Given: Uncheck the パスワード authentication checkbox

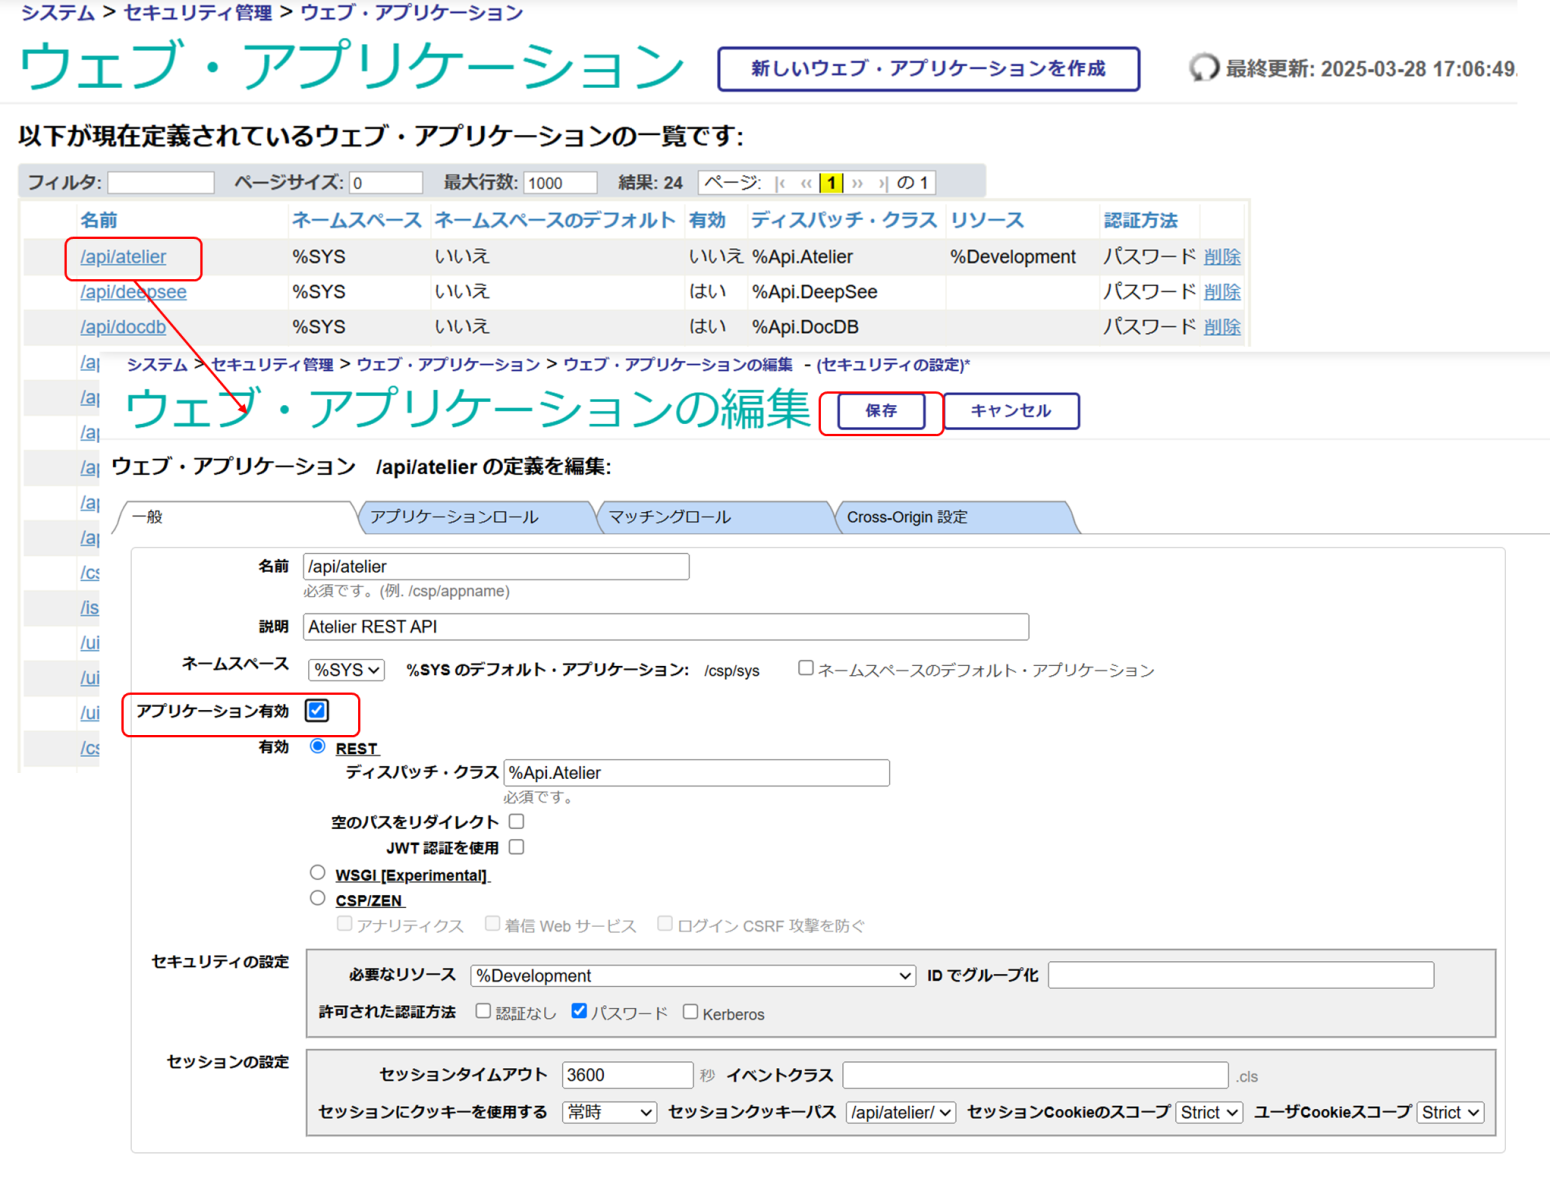Looking at the screenshot, I should coord(579,1011).
